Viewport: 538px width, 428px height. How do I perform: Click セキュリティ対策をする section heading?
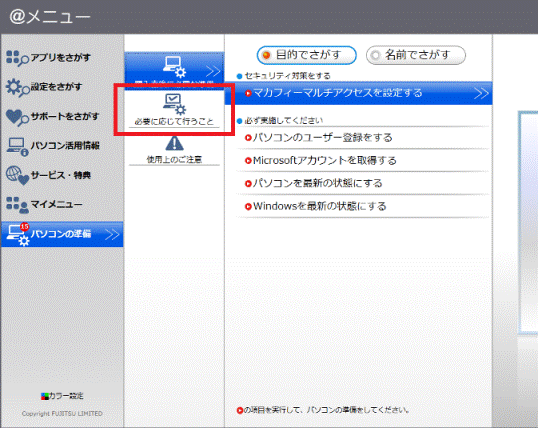tap(288, 76)
